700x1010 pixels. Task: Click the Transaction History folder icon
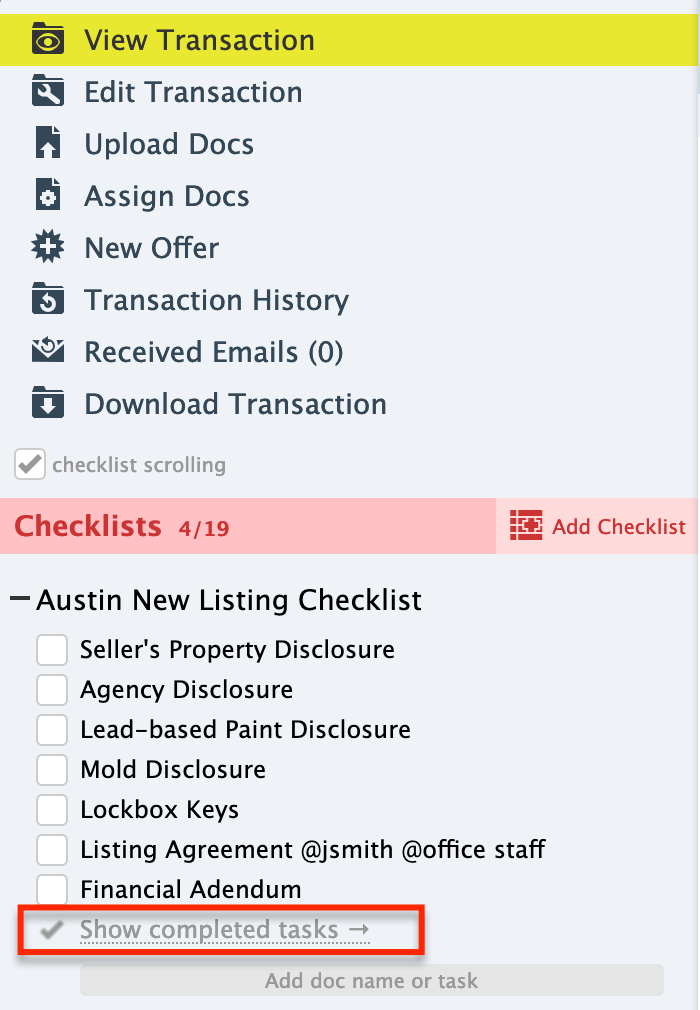click(47, 300)
